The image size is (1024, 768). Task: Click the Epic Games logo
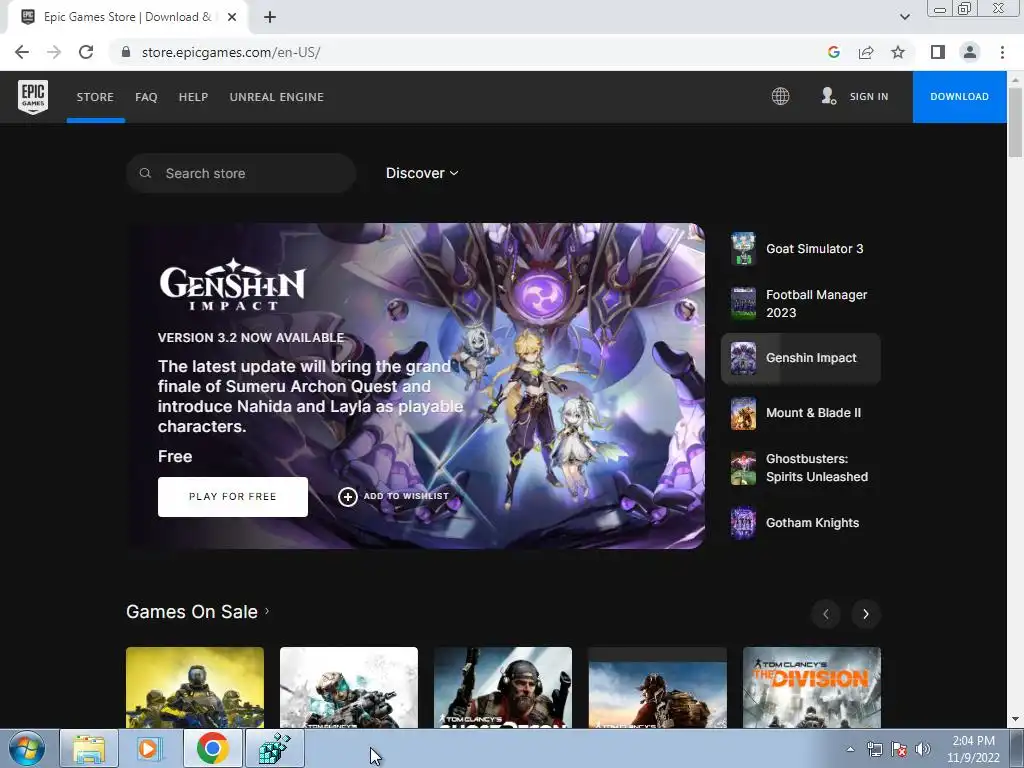pos(33,97)
